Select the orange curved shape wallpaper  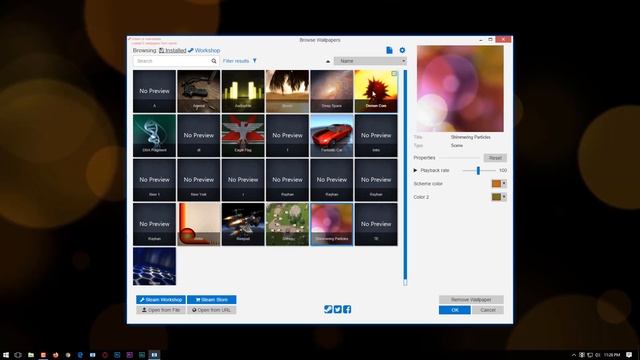(198, 224)
